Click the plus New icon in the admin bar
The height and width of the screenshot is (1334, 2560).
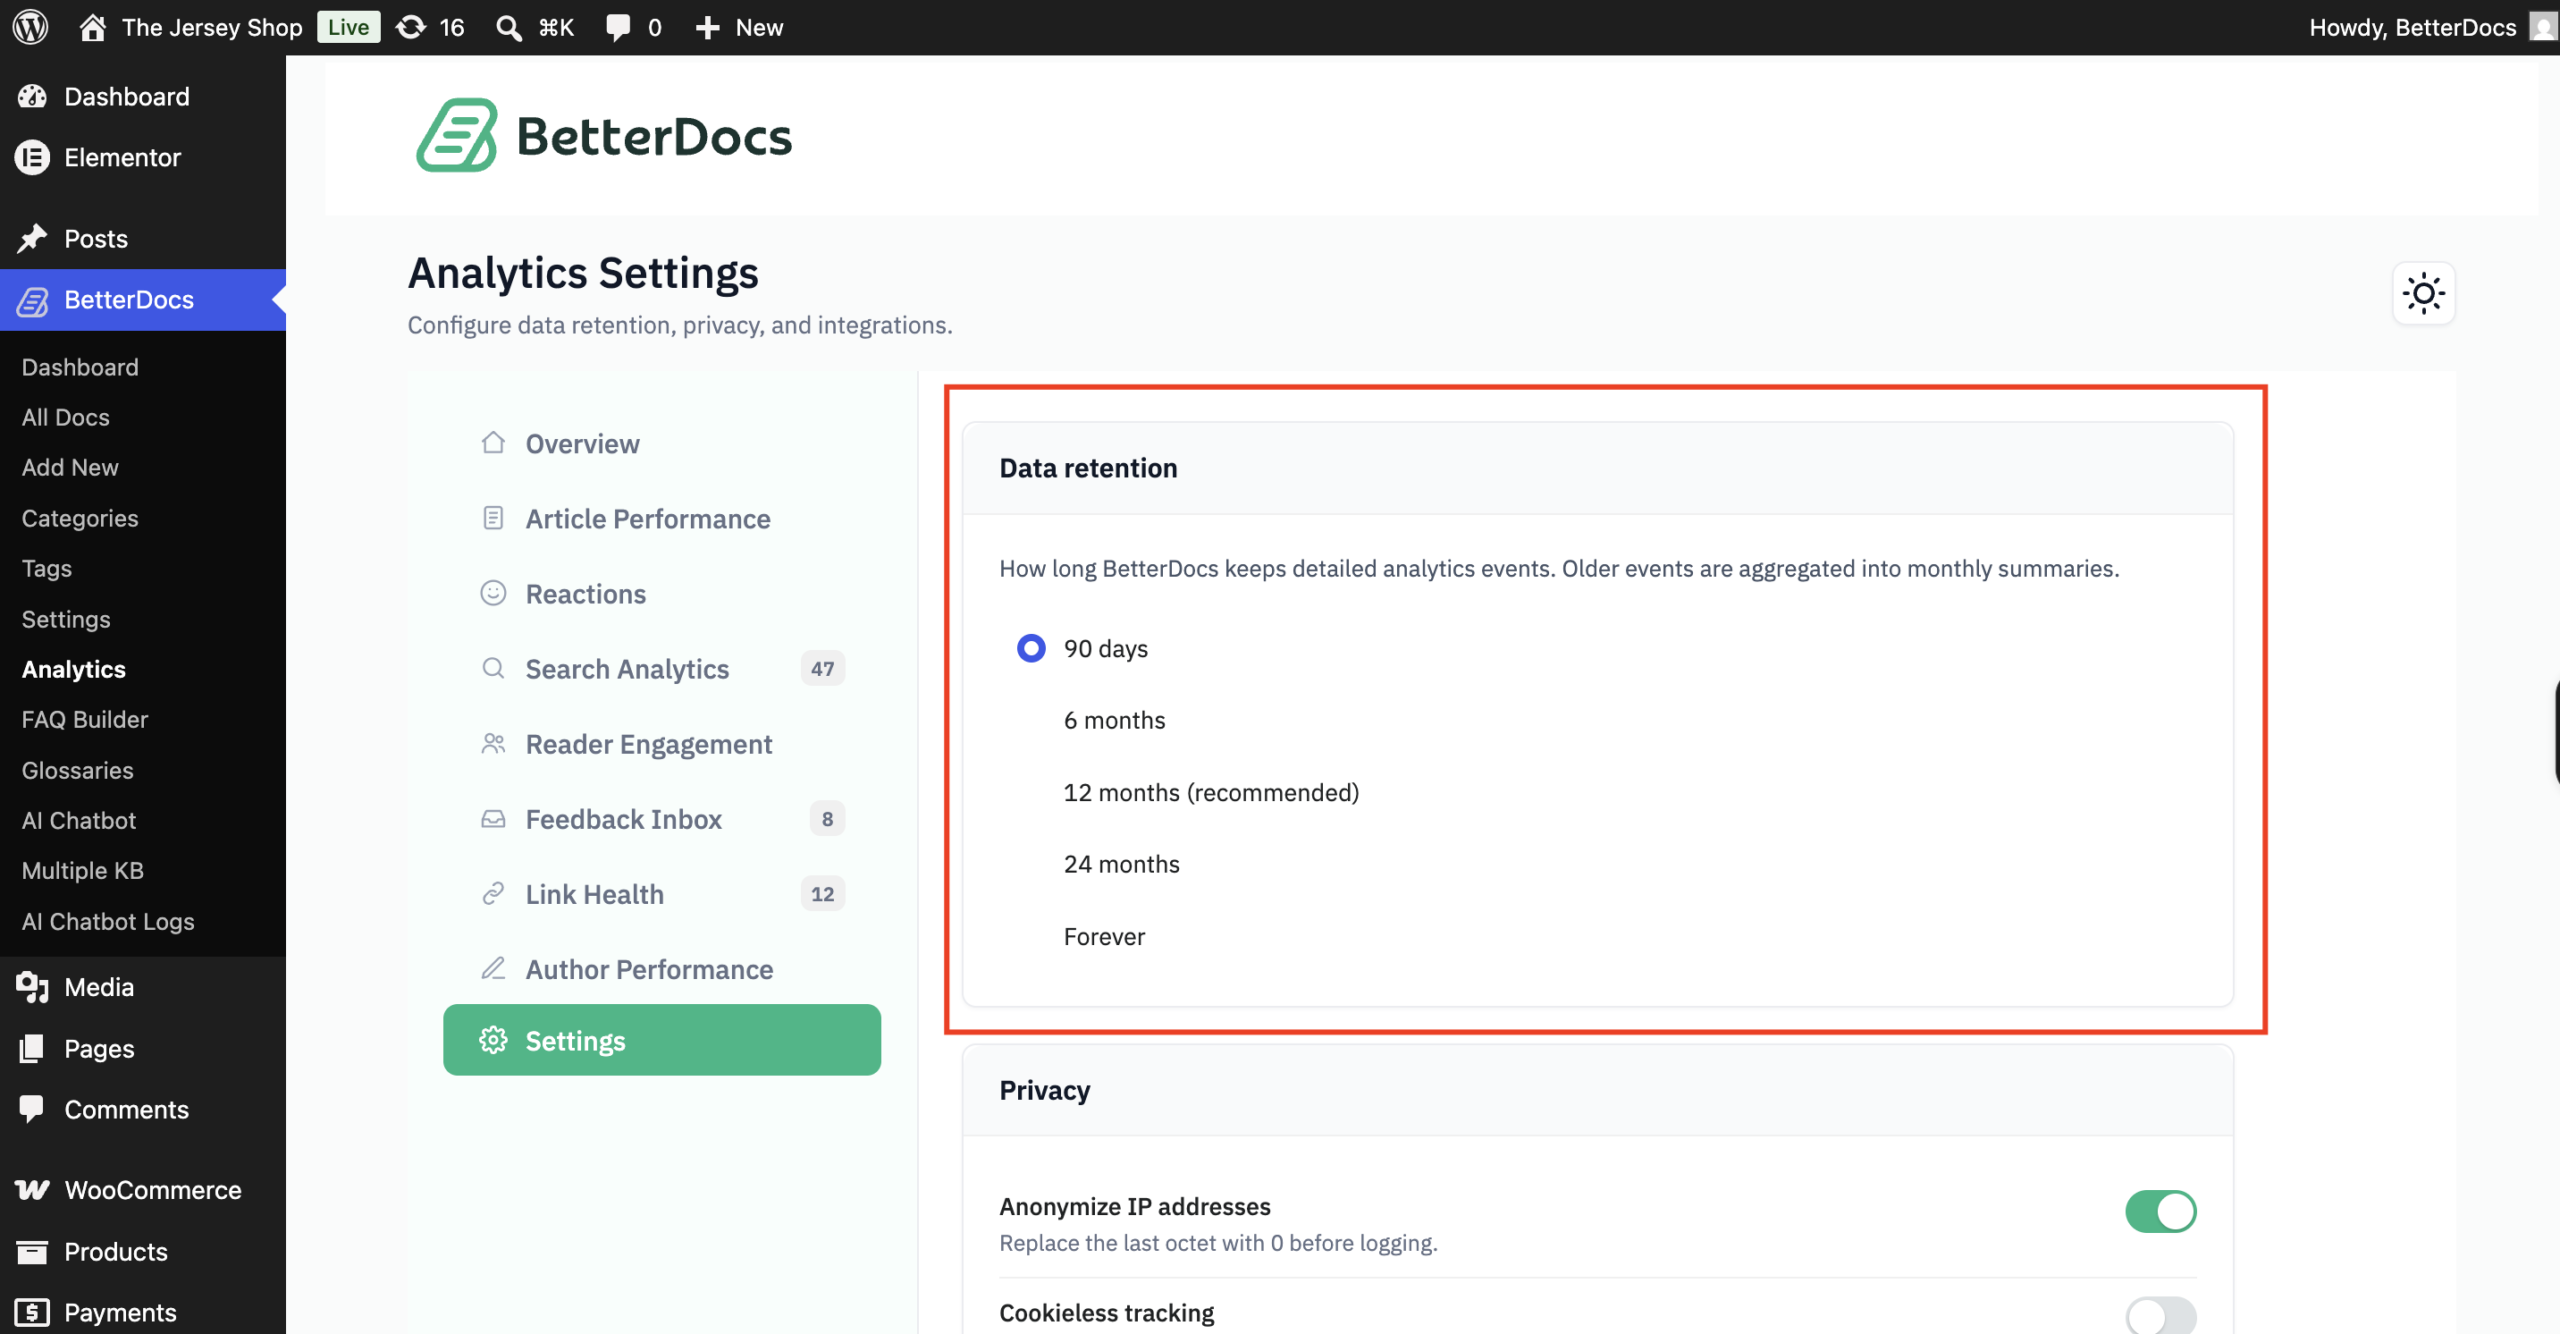click(x=707, y=27)
